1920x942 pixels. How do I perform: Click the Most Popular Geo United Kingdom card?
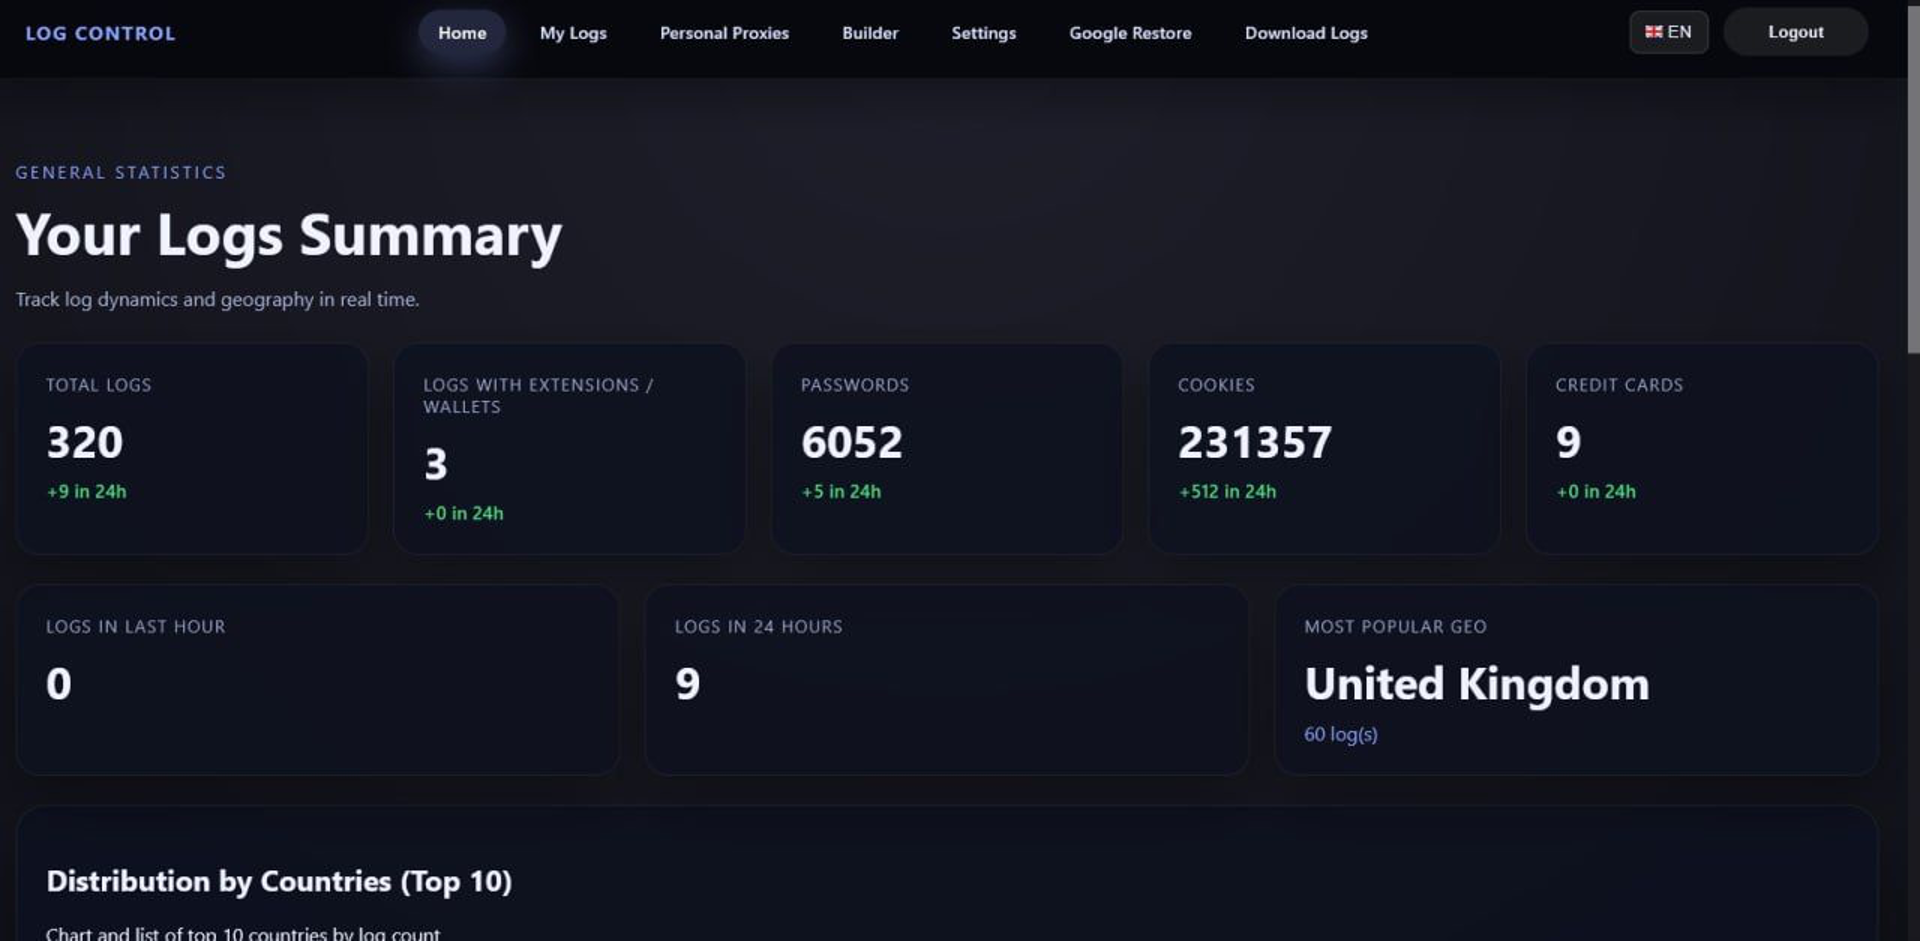(x=1575, y=679)
